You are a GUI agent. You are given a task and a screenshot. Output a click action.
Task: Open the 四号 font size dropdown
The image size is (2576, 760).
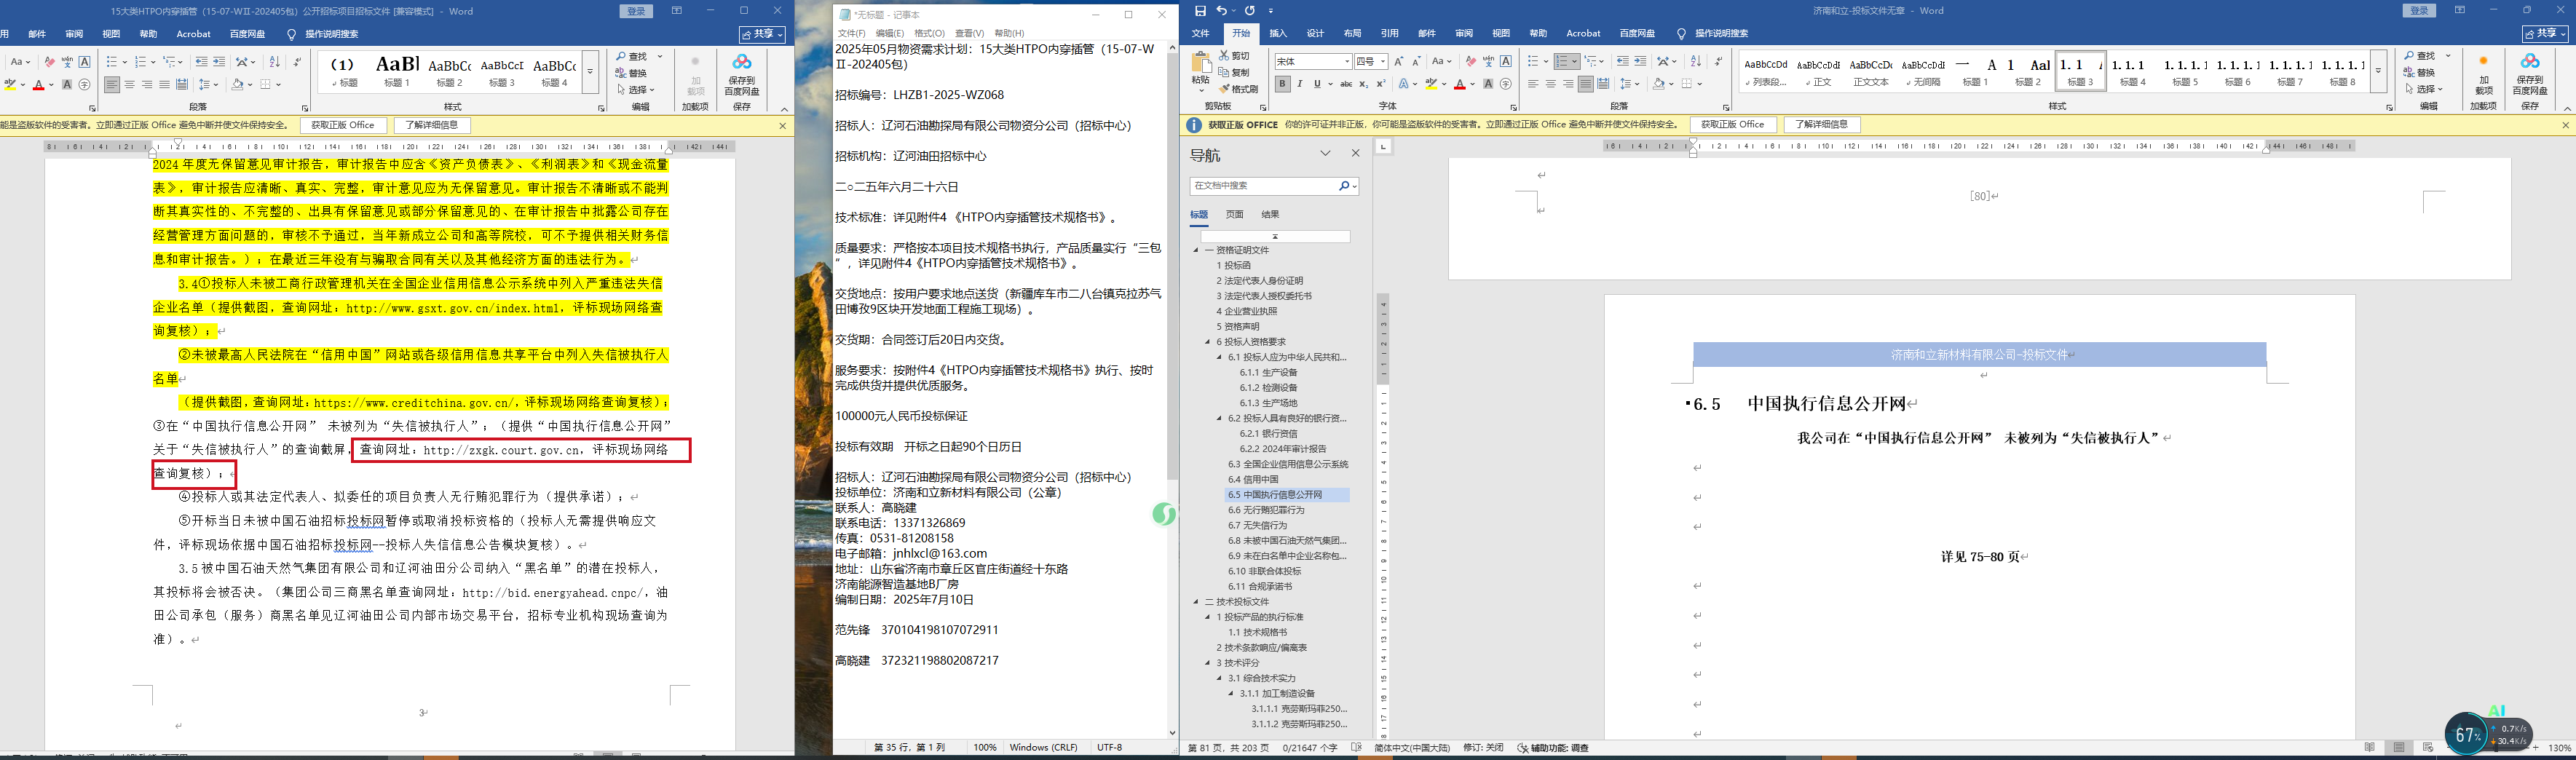coord(1382,62)
